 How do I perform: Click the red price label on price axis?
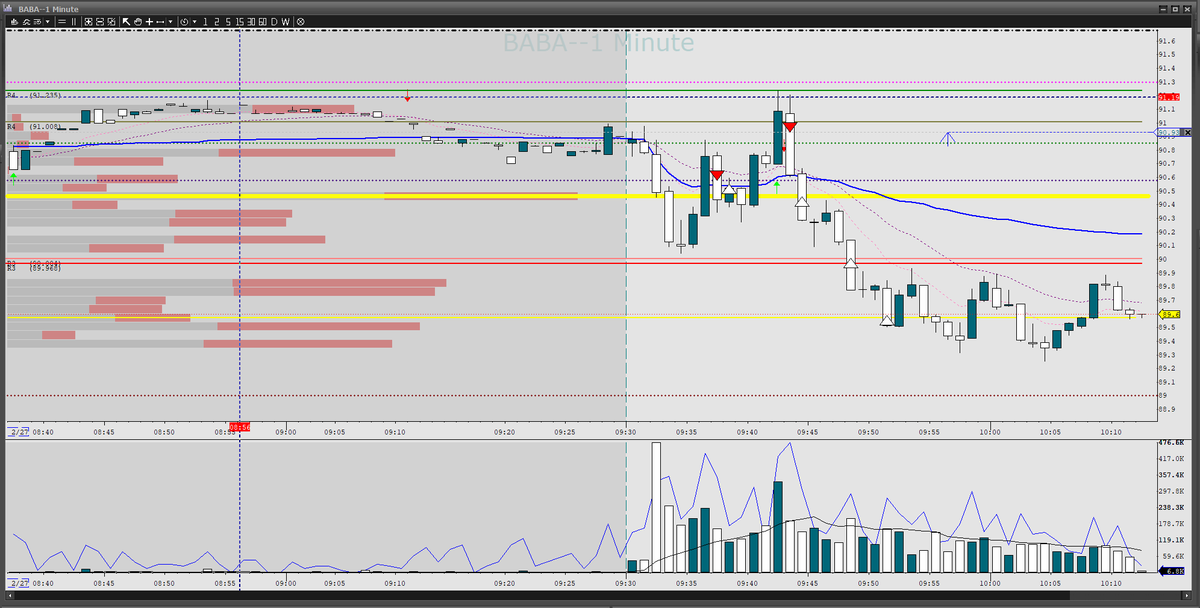pyautogui.click(x=1168, y=97)
